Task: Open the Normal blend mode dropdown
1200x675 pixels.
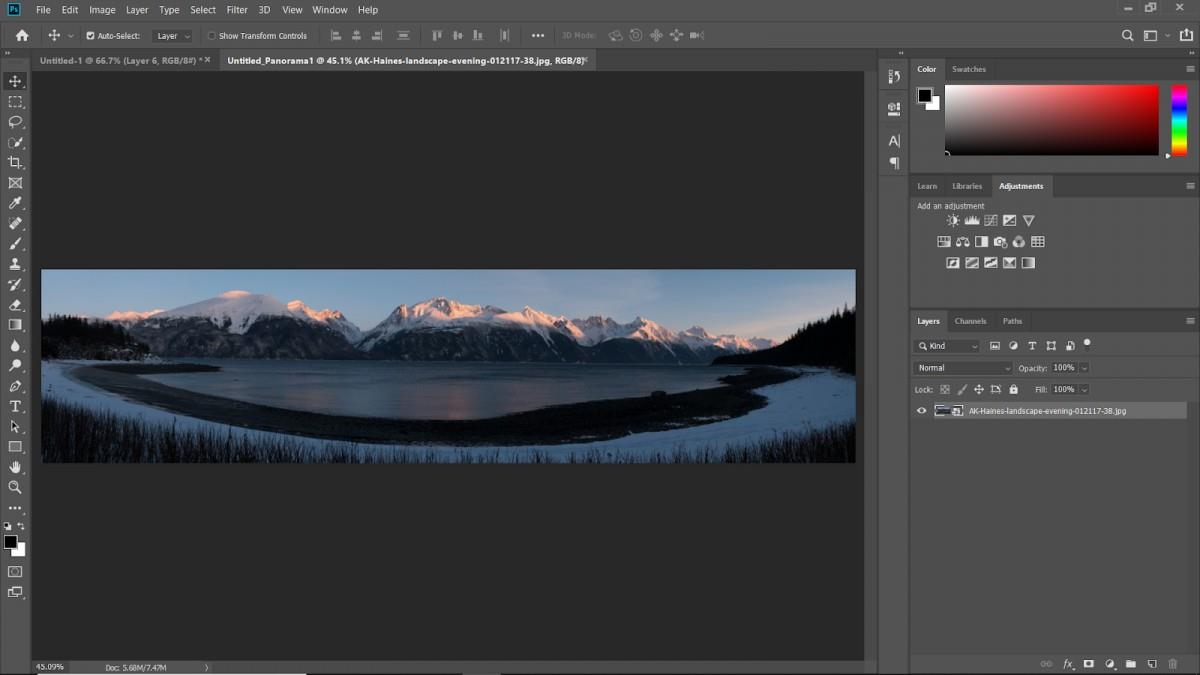Action: coord(964,368)
